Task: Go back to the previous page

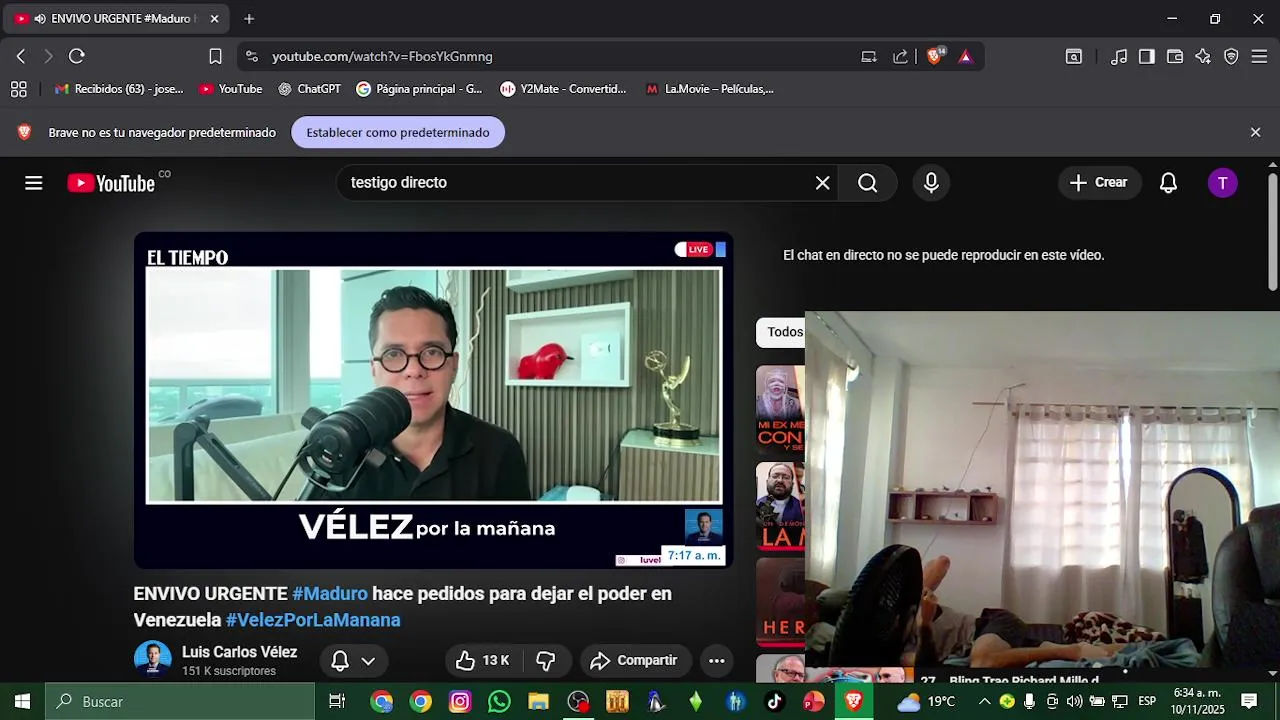Action: (21, 57)
